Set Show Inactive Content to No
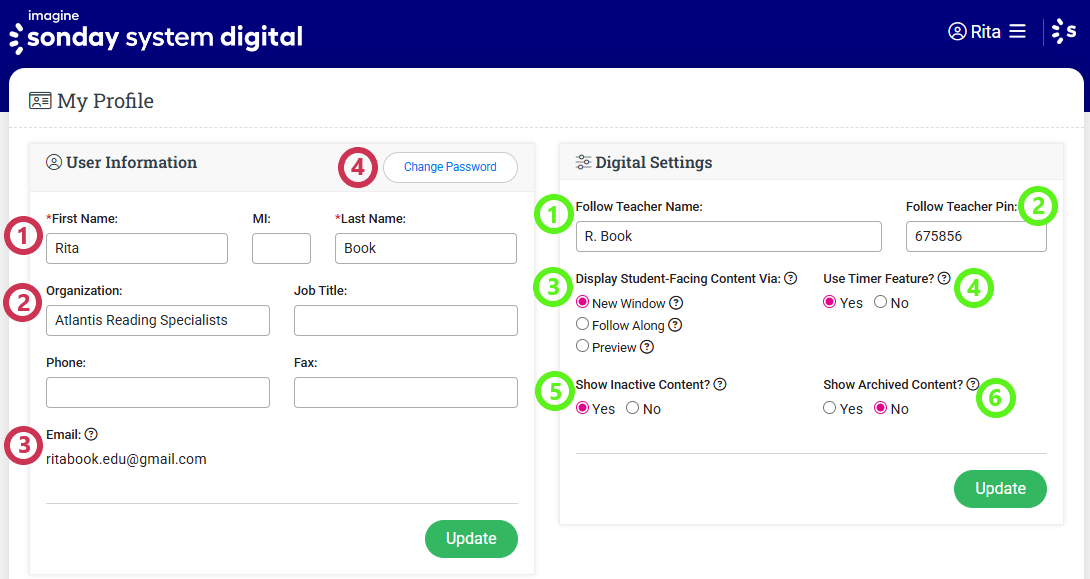This screenshot has width=1090, height=579. pyautogui.click(x=632, y=408)
